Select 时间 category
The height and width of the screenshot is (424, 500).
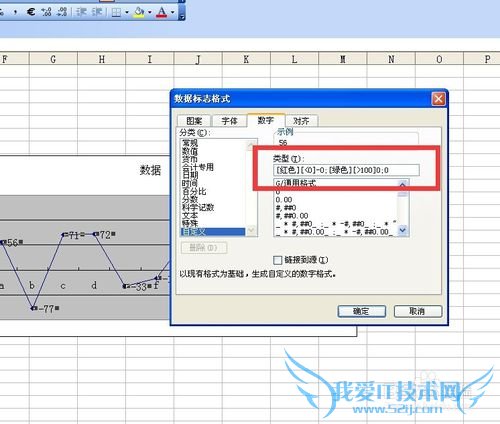pos(190,183)
